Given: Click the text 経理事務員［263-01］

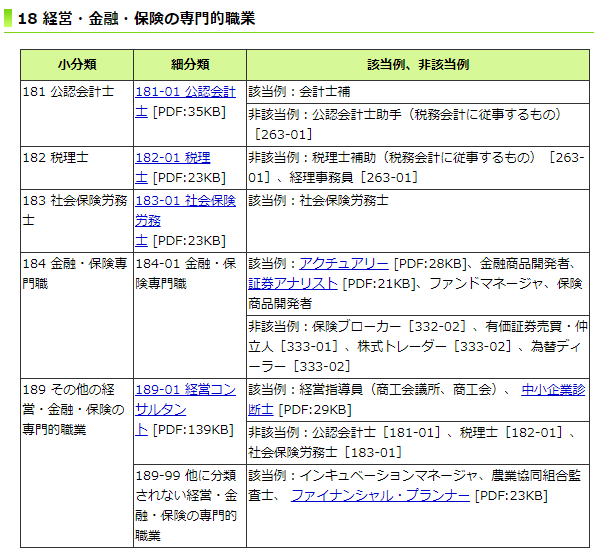Looking at the screenshot, I should (353, 178).
